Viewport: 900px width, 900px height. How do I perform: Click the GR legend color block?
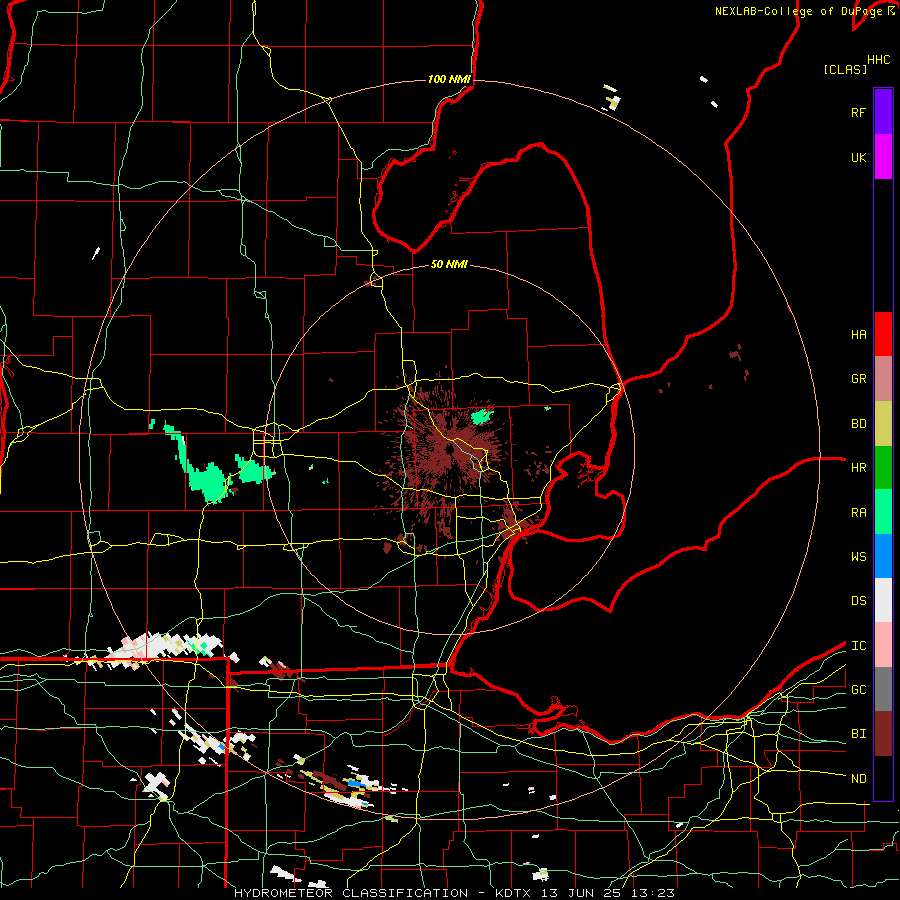point(883,378)
